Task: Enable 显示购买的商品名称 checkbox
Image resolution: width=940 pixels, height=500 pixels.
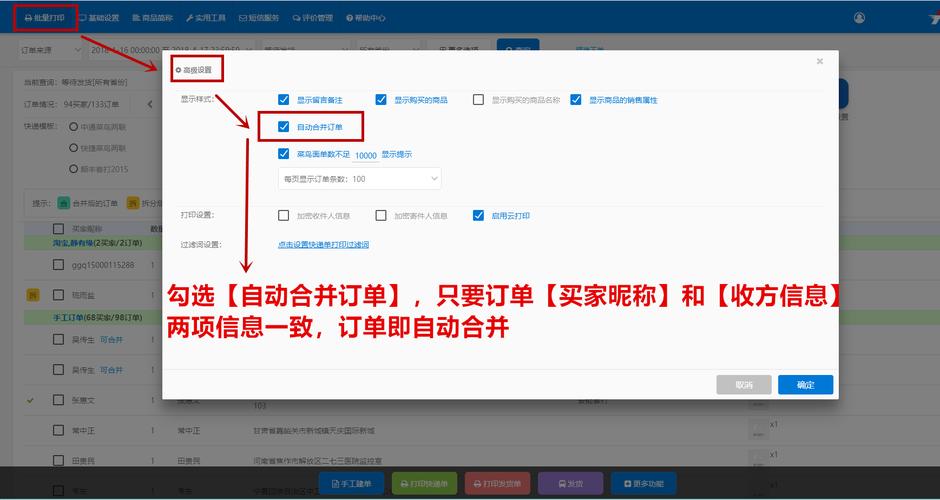Action: point(478,100)
